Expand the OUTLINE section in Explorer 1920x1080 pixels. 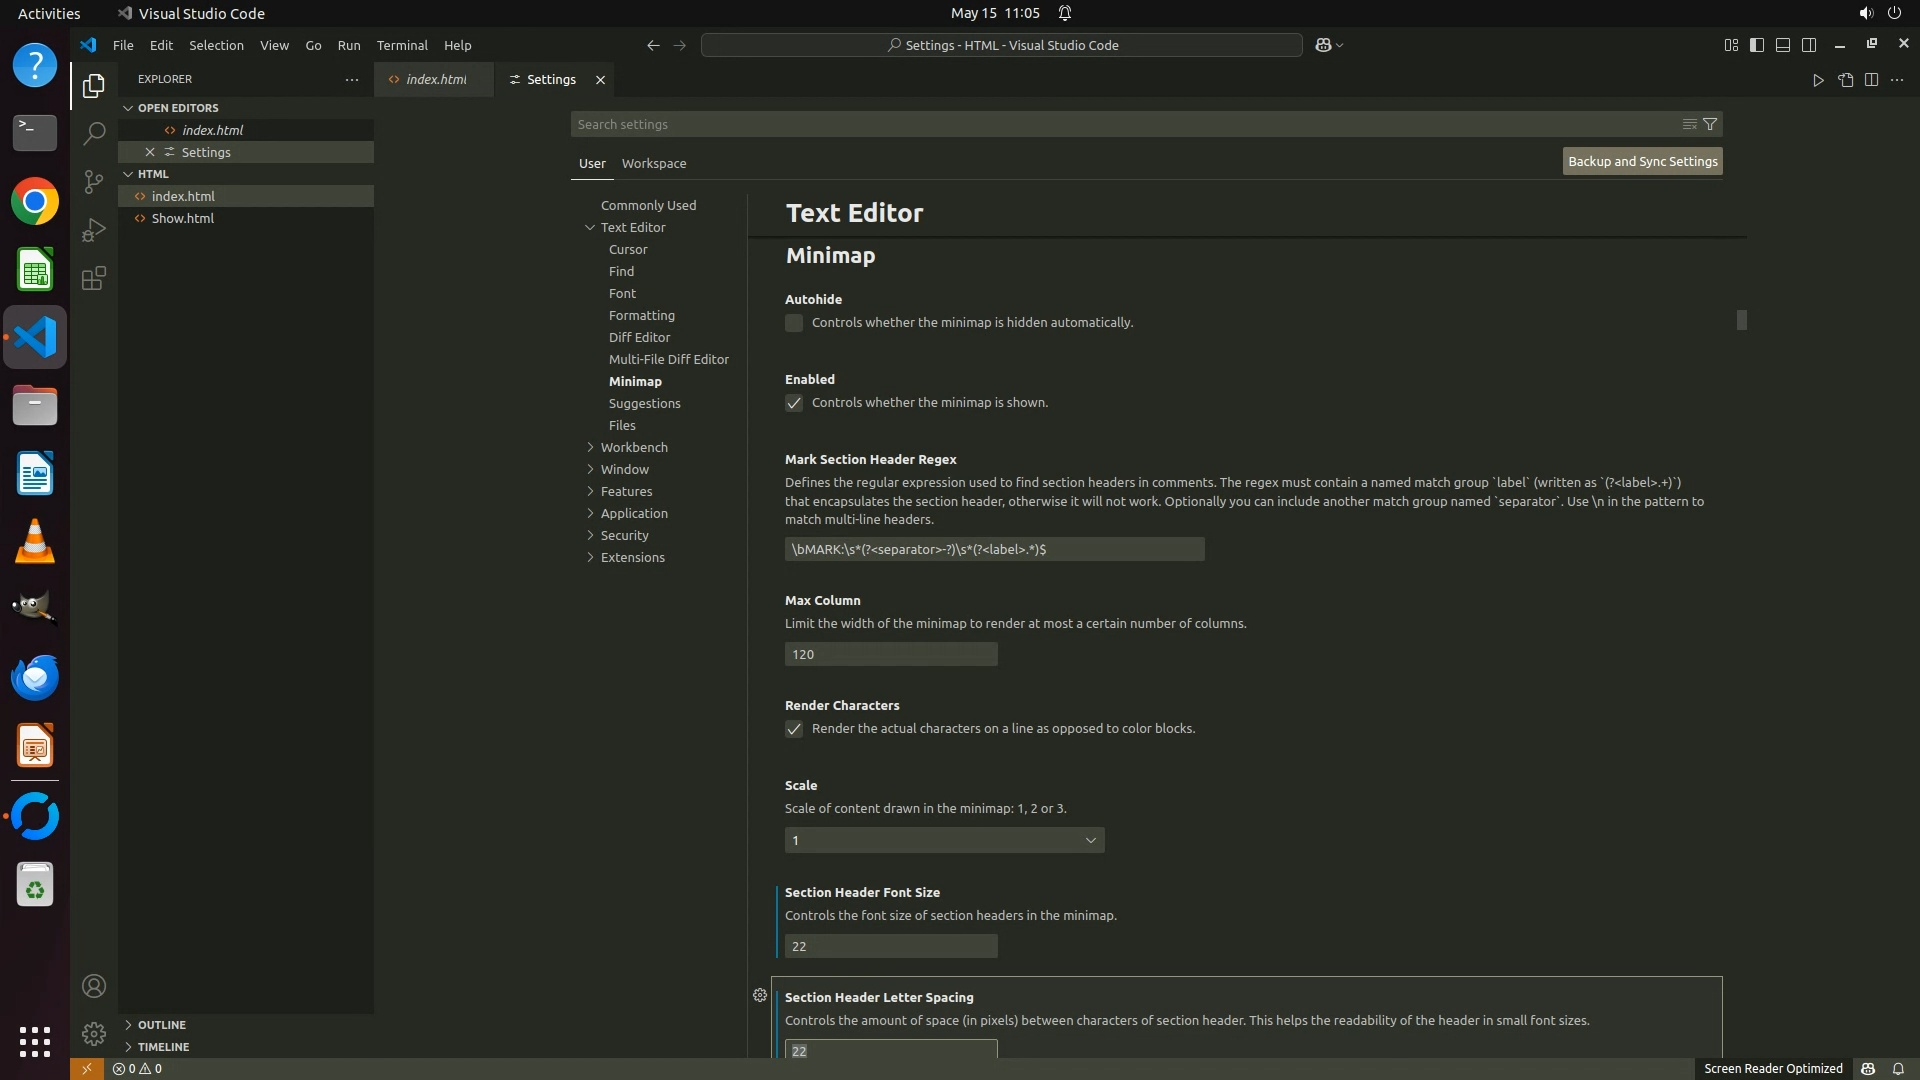coord(161,1024)
